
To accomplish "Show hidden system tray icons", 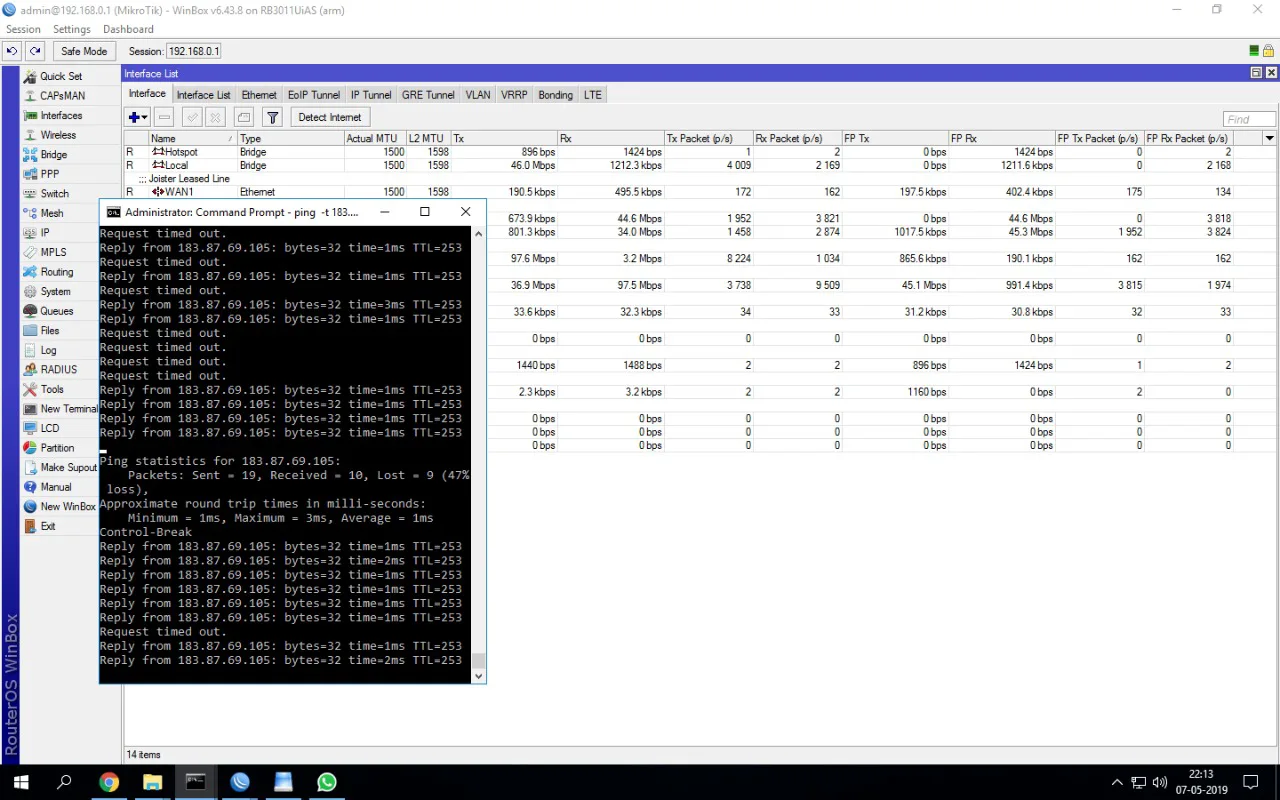I will click(x=1117, y=782).
